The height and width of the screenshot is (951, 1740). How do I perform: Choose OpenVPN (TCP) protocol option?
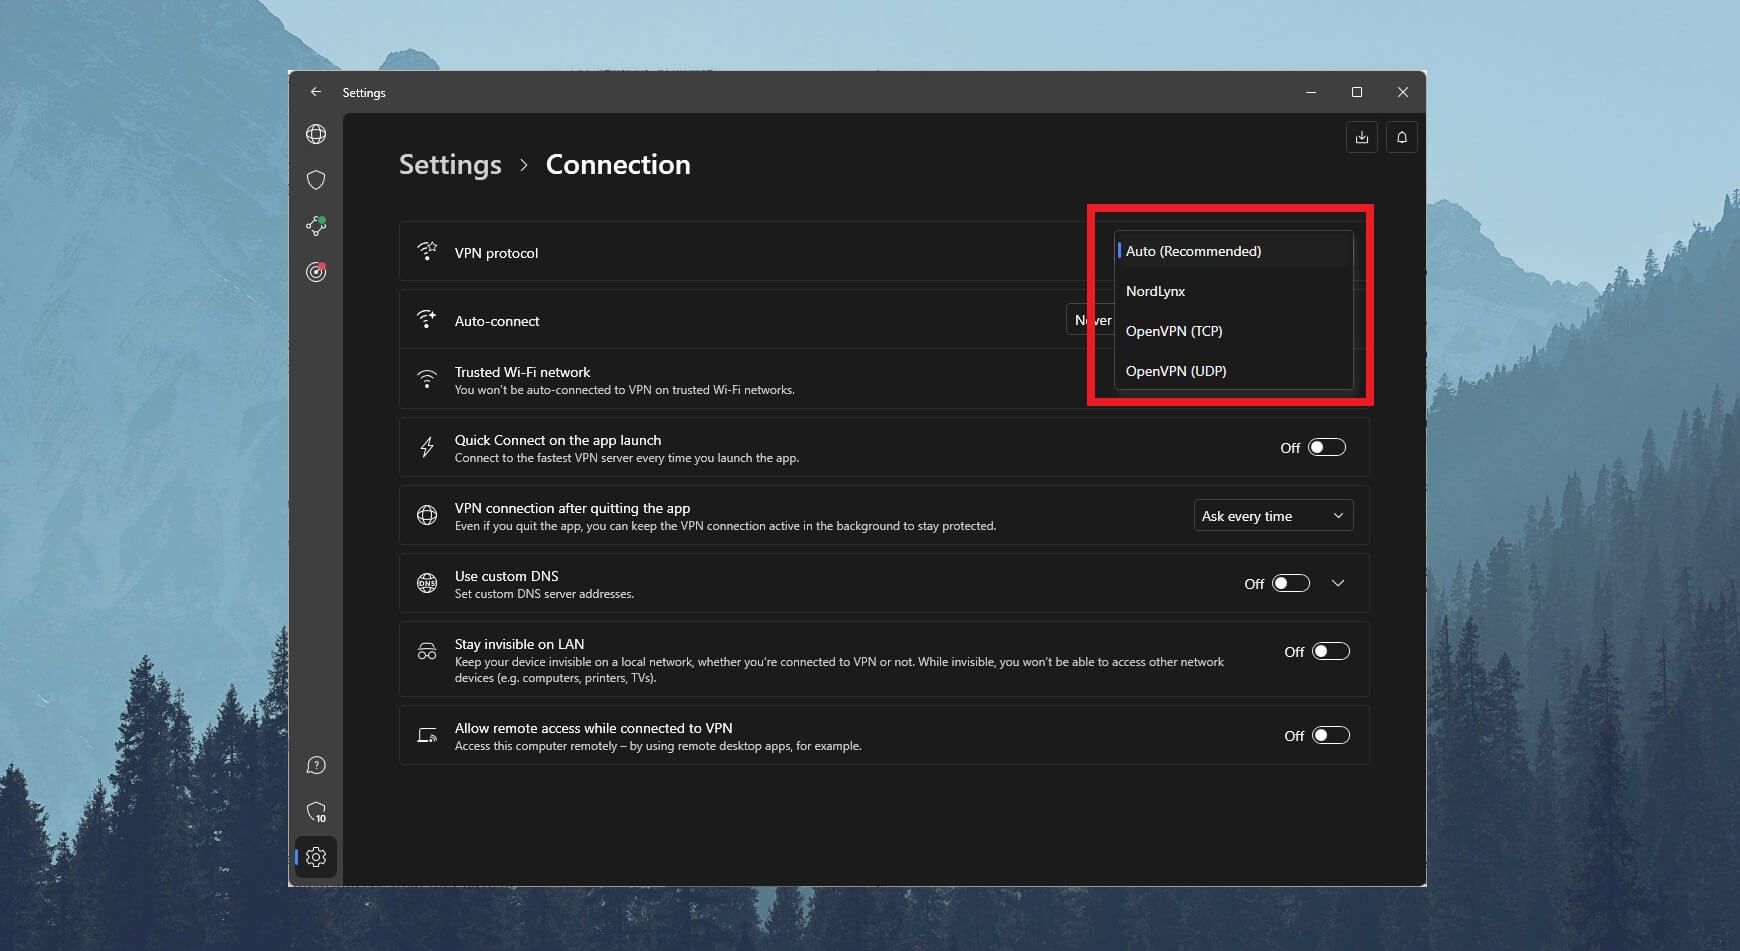click(x=1234, y=331)
